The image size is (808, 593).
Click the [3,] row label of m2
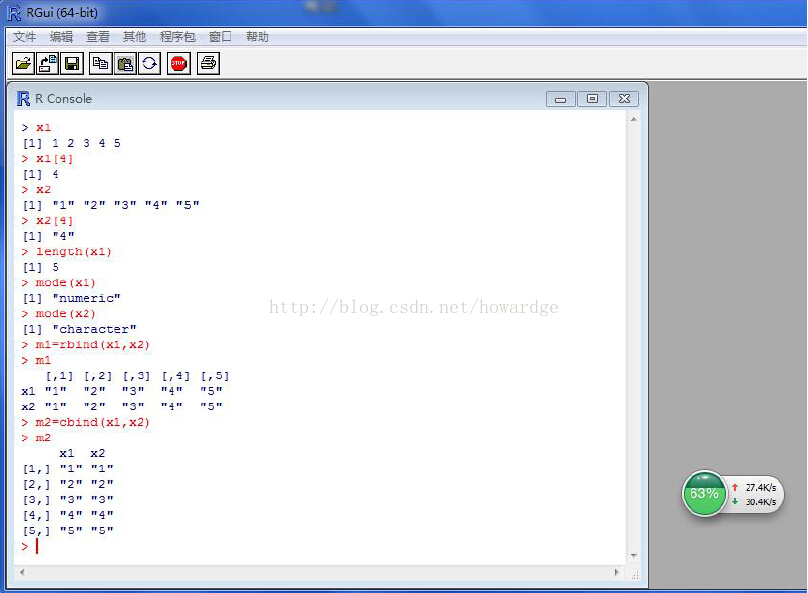pos(36,500)
